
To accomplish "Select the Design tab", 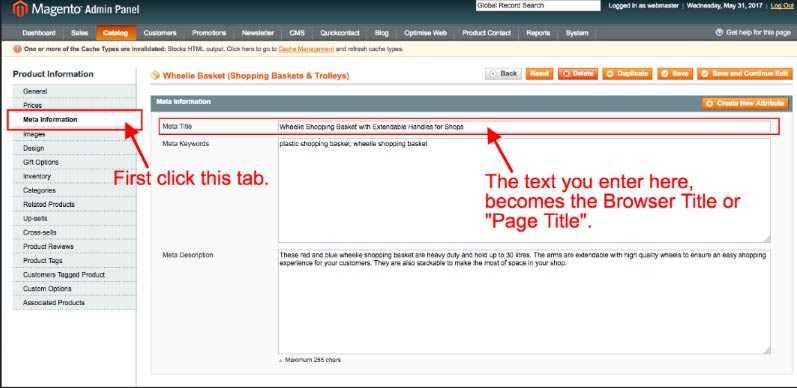I will point(74,148).
